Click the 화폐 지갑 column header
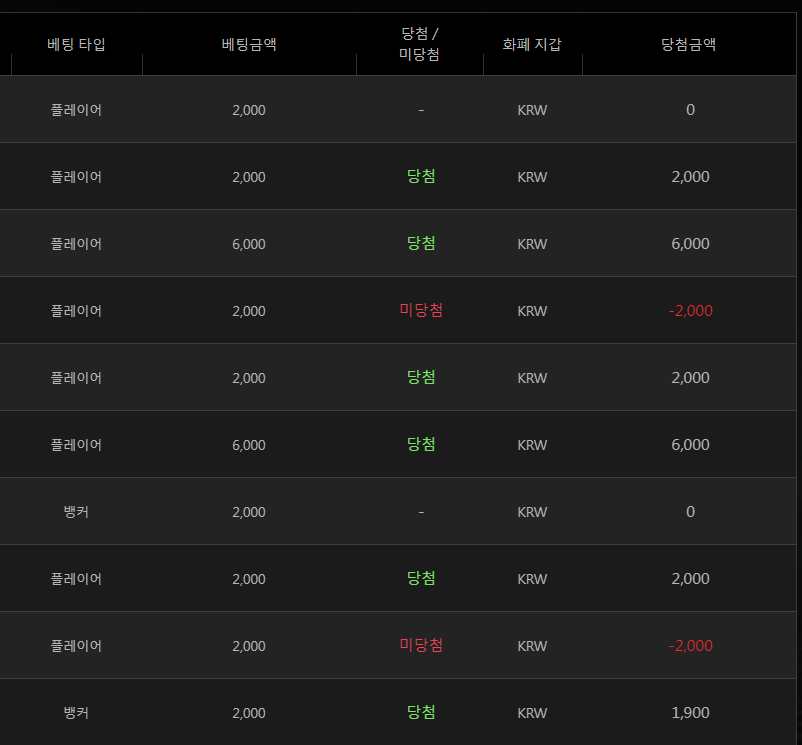The image size is (802, 745). point(532,44)
